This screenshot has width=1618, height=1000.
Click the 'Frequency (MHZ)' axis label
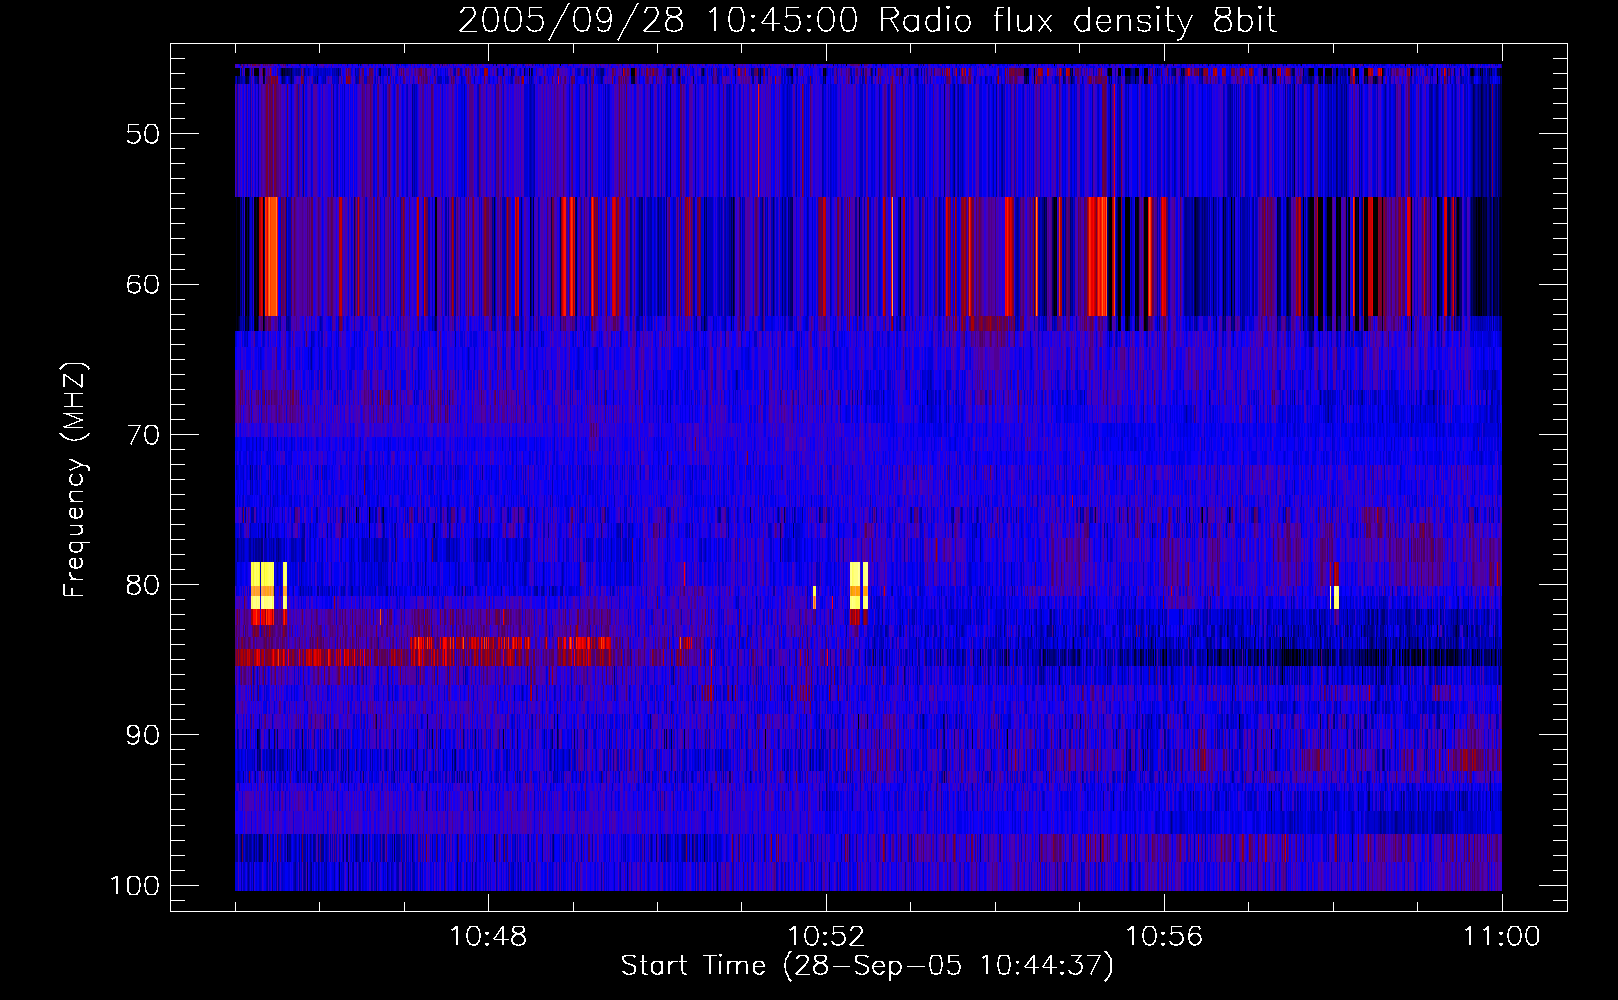pyautogui.click(x=75, y=480)
